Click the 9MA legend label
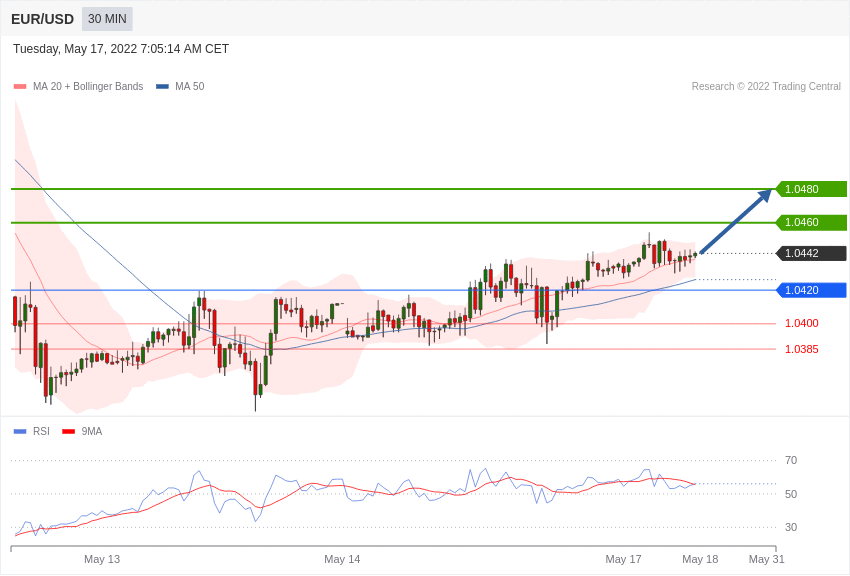 click(92, 431)
